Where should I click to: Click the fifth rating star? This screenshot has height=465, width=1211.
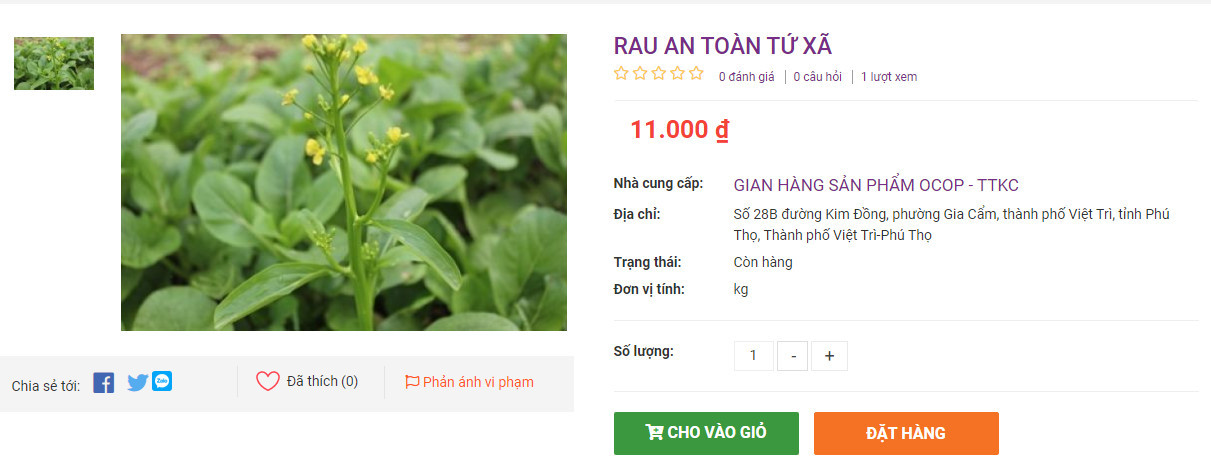point(696,73)
